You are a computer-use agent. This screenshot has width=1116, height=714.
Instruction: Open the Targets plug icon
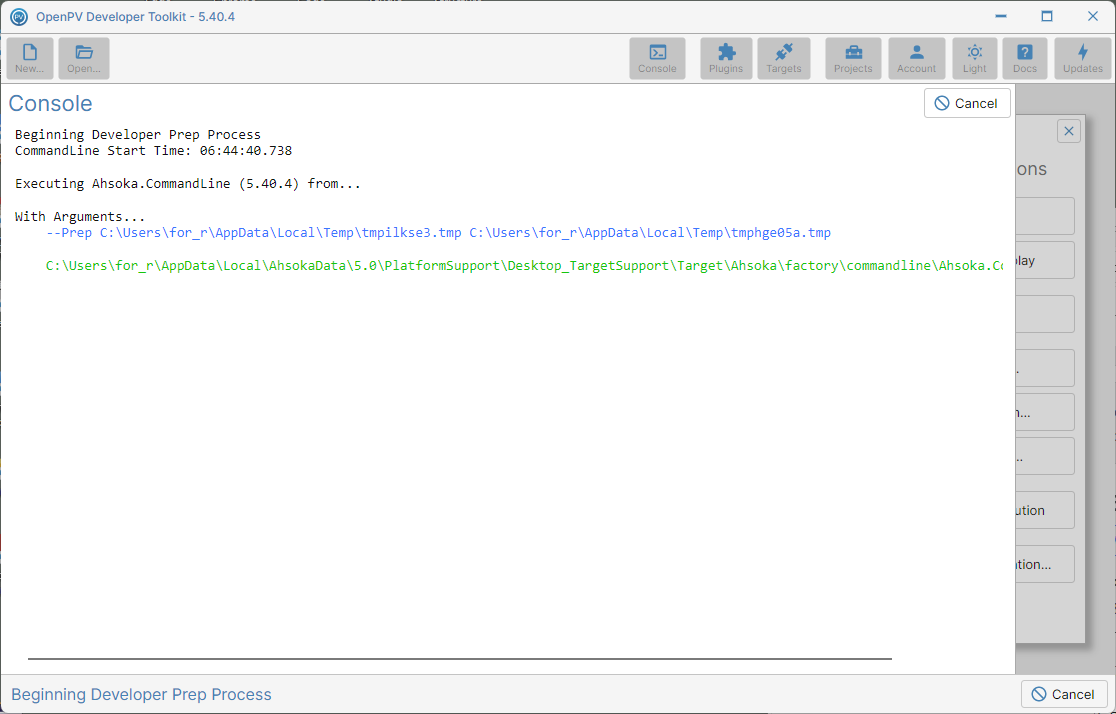784,58
